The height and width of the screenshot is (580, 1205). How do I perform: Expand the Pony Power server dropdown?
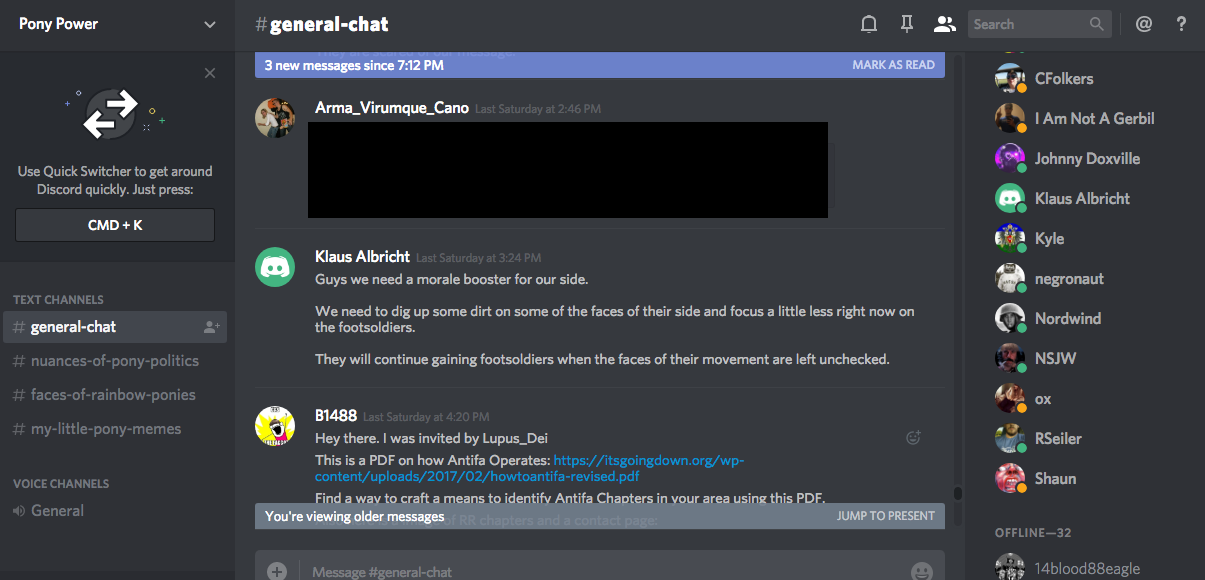click(x=209, y=24)
